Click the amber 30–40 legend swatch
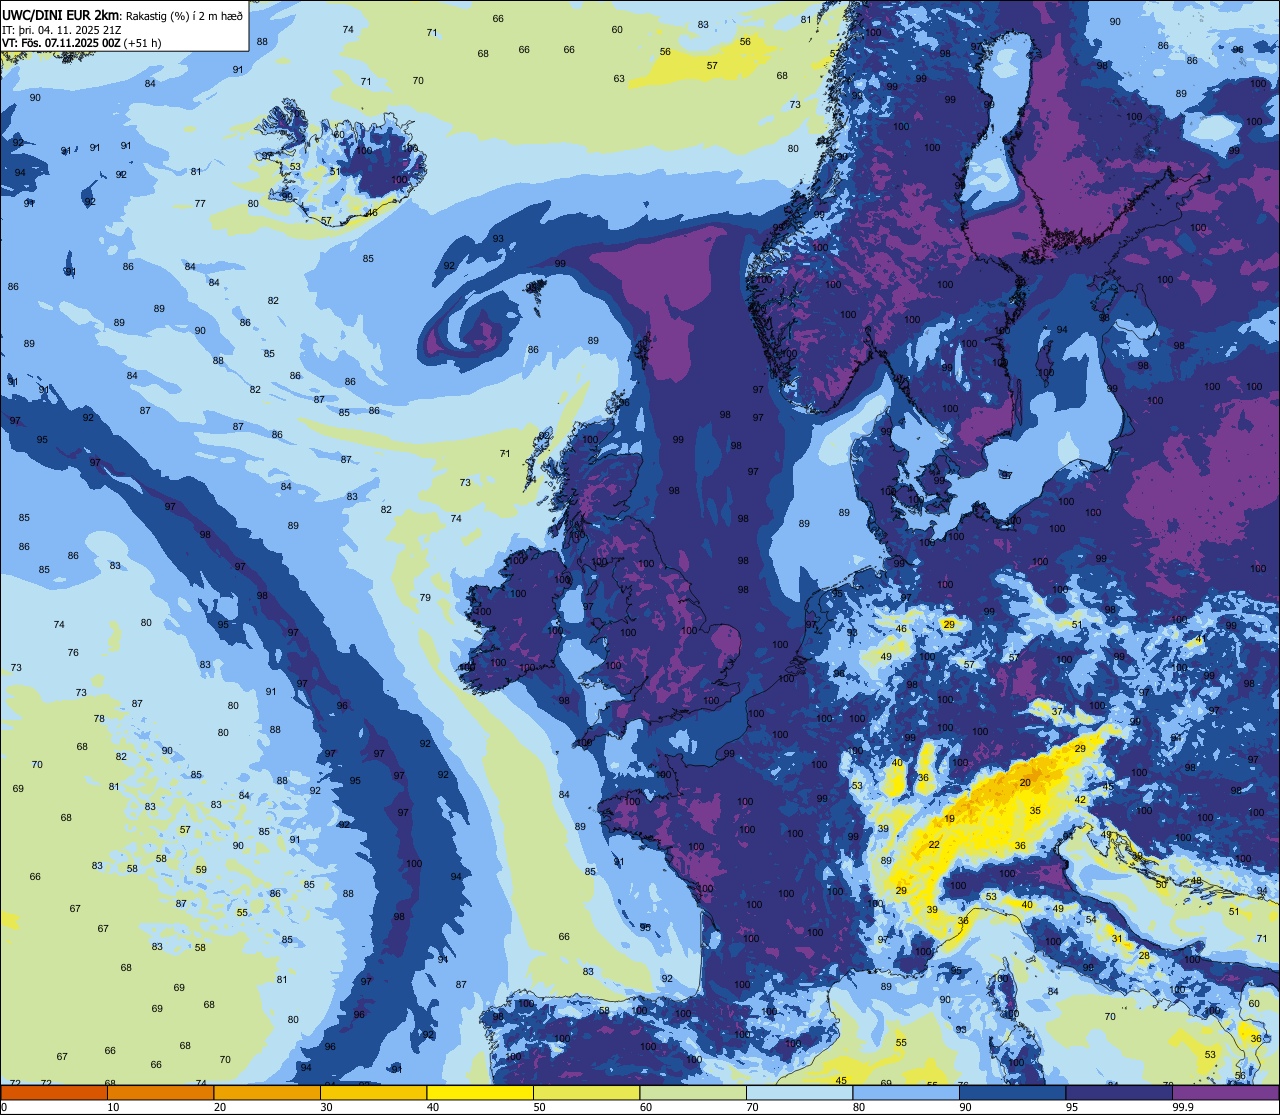Screen dimensions: 1280x1115 [x=373, y=1092]
